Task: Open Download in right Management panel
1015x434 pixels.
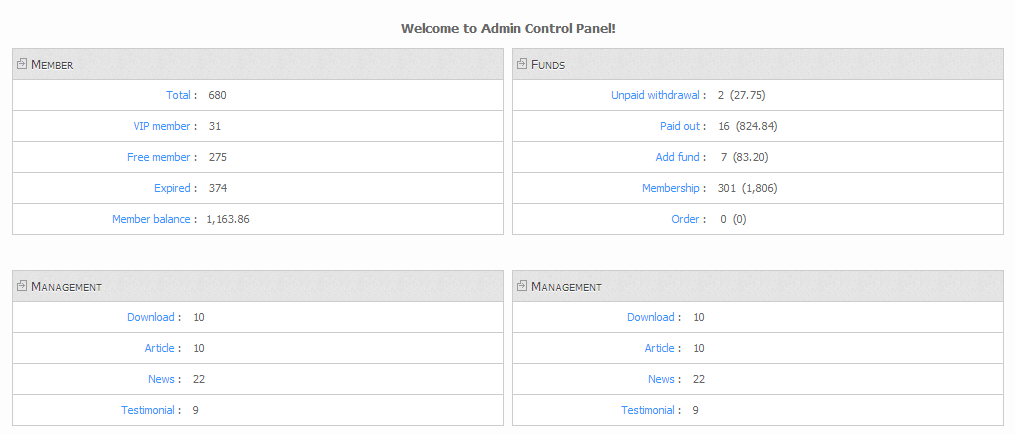Action: [651, 317]
